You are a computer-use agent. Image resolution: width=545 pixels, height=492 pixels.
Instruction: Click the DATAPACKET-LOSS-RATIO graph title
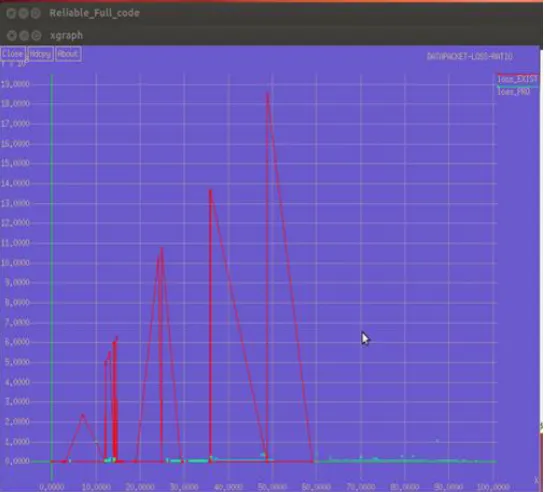click(470, 56)
